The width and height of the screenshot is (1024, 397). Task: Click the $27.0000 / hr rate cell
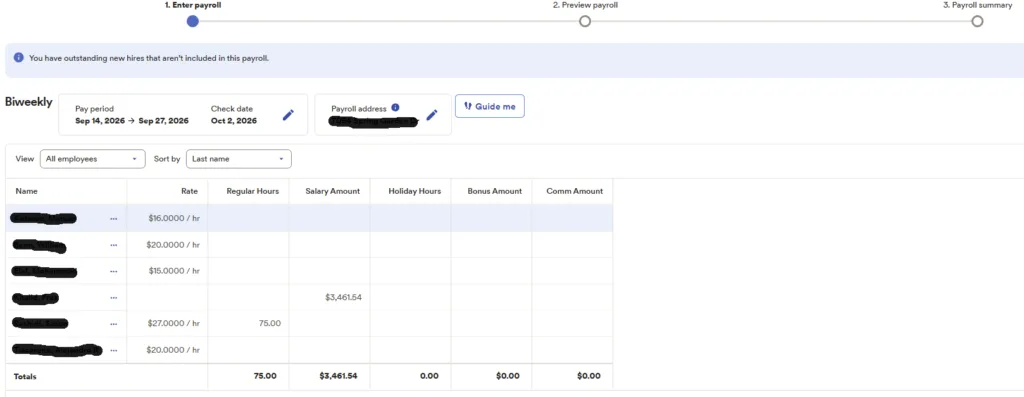pyautogui.click(x=167, y=323)
